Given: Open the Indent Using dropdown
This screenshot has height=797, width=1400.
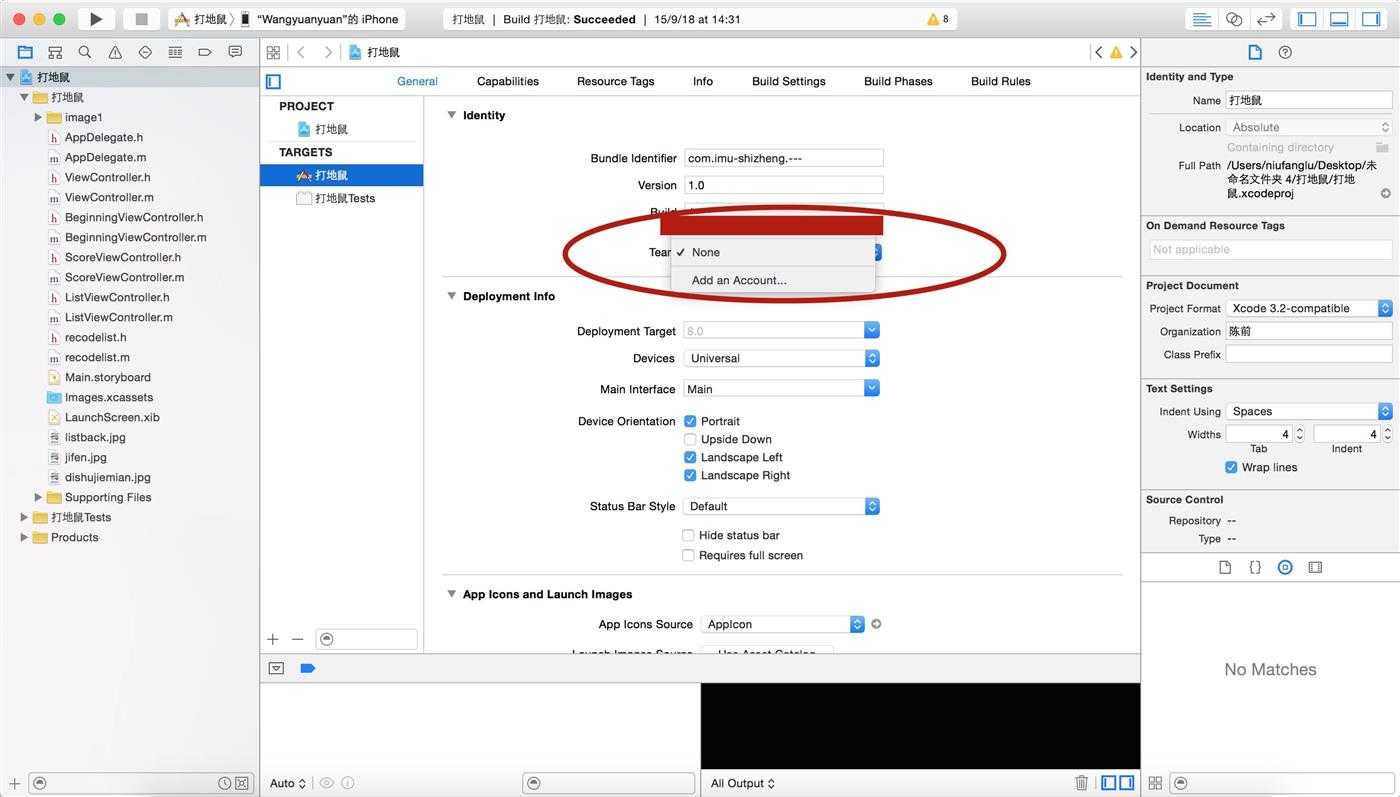Looking at the screenshot, I should (x=1309, y=411).
